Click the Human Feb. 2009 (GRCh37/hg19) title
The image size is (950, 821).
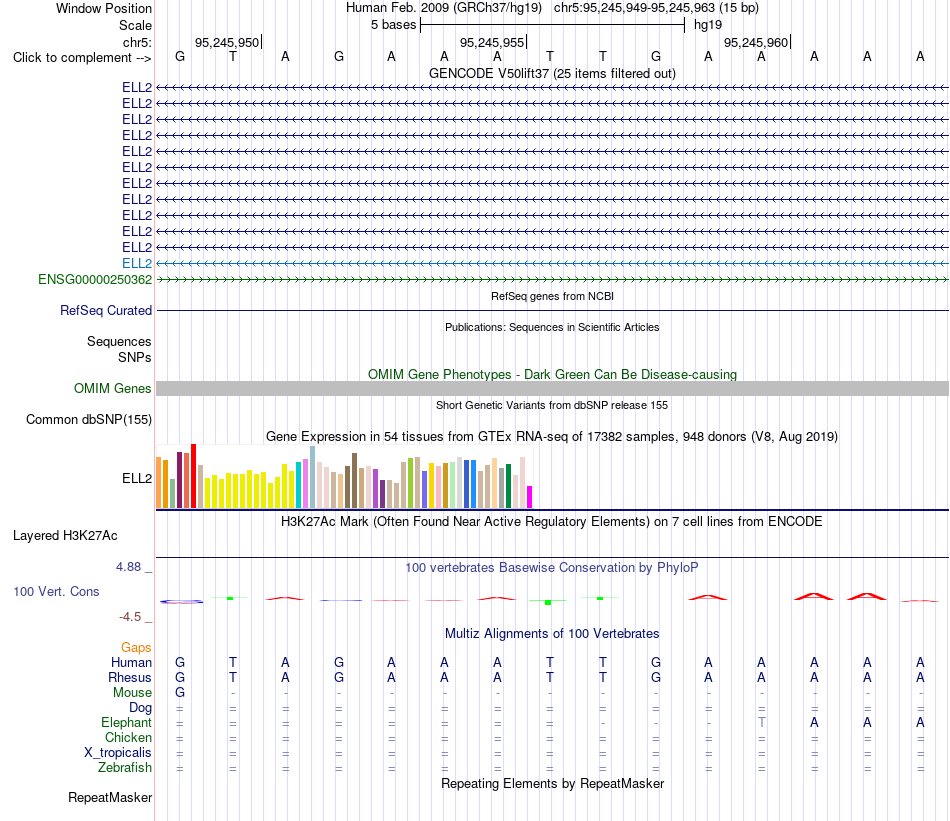pos(443,8)
